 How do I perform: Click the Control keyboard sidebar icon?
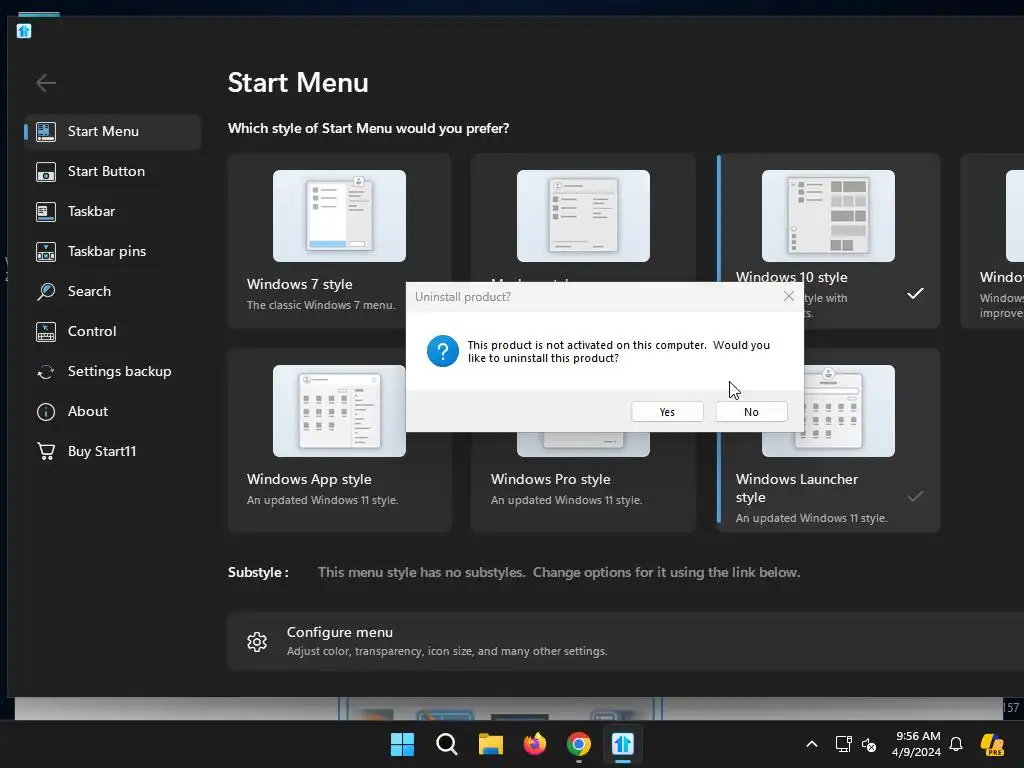pyautogui.click(x=46, y=332)
